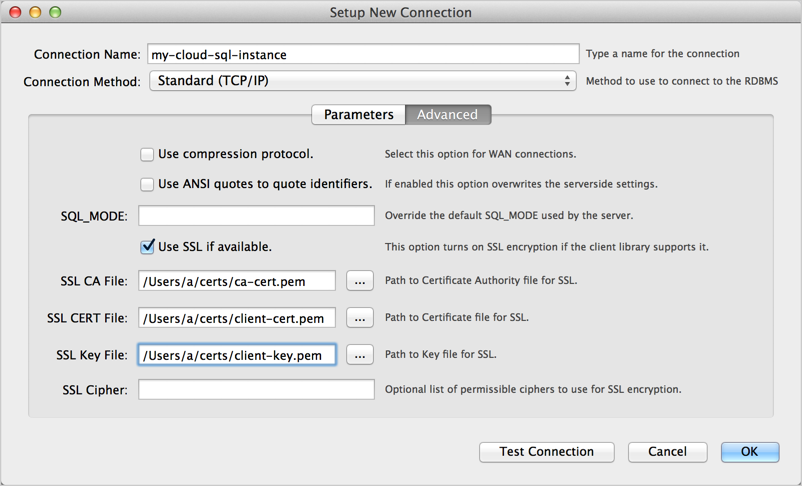The width and height of the screenshot is (802, 486).
Task: Click the red close window button
Action: click(x=16, y=13)
